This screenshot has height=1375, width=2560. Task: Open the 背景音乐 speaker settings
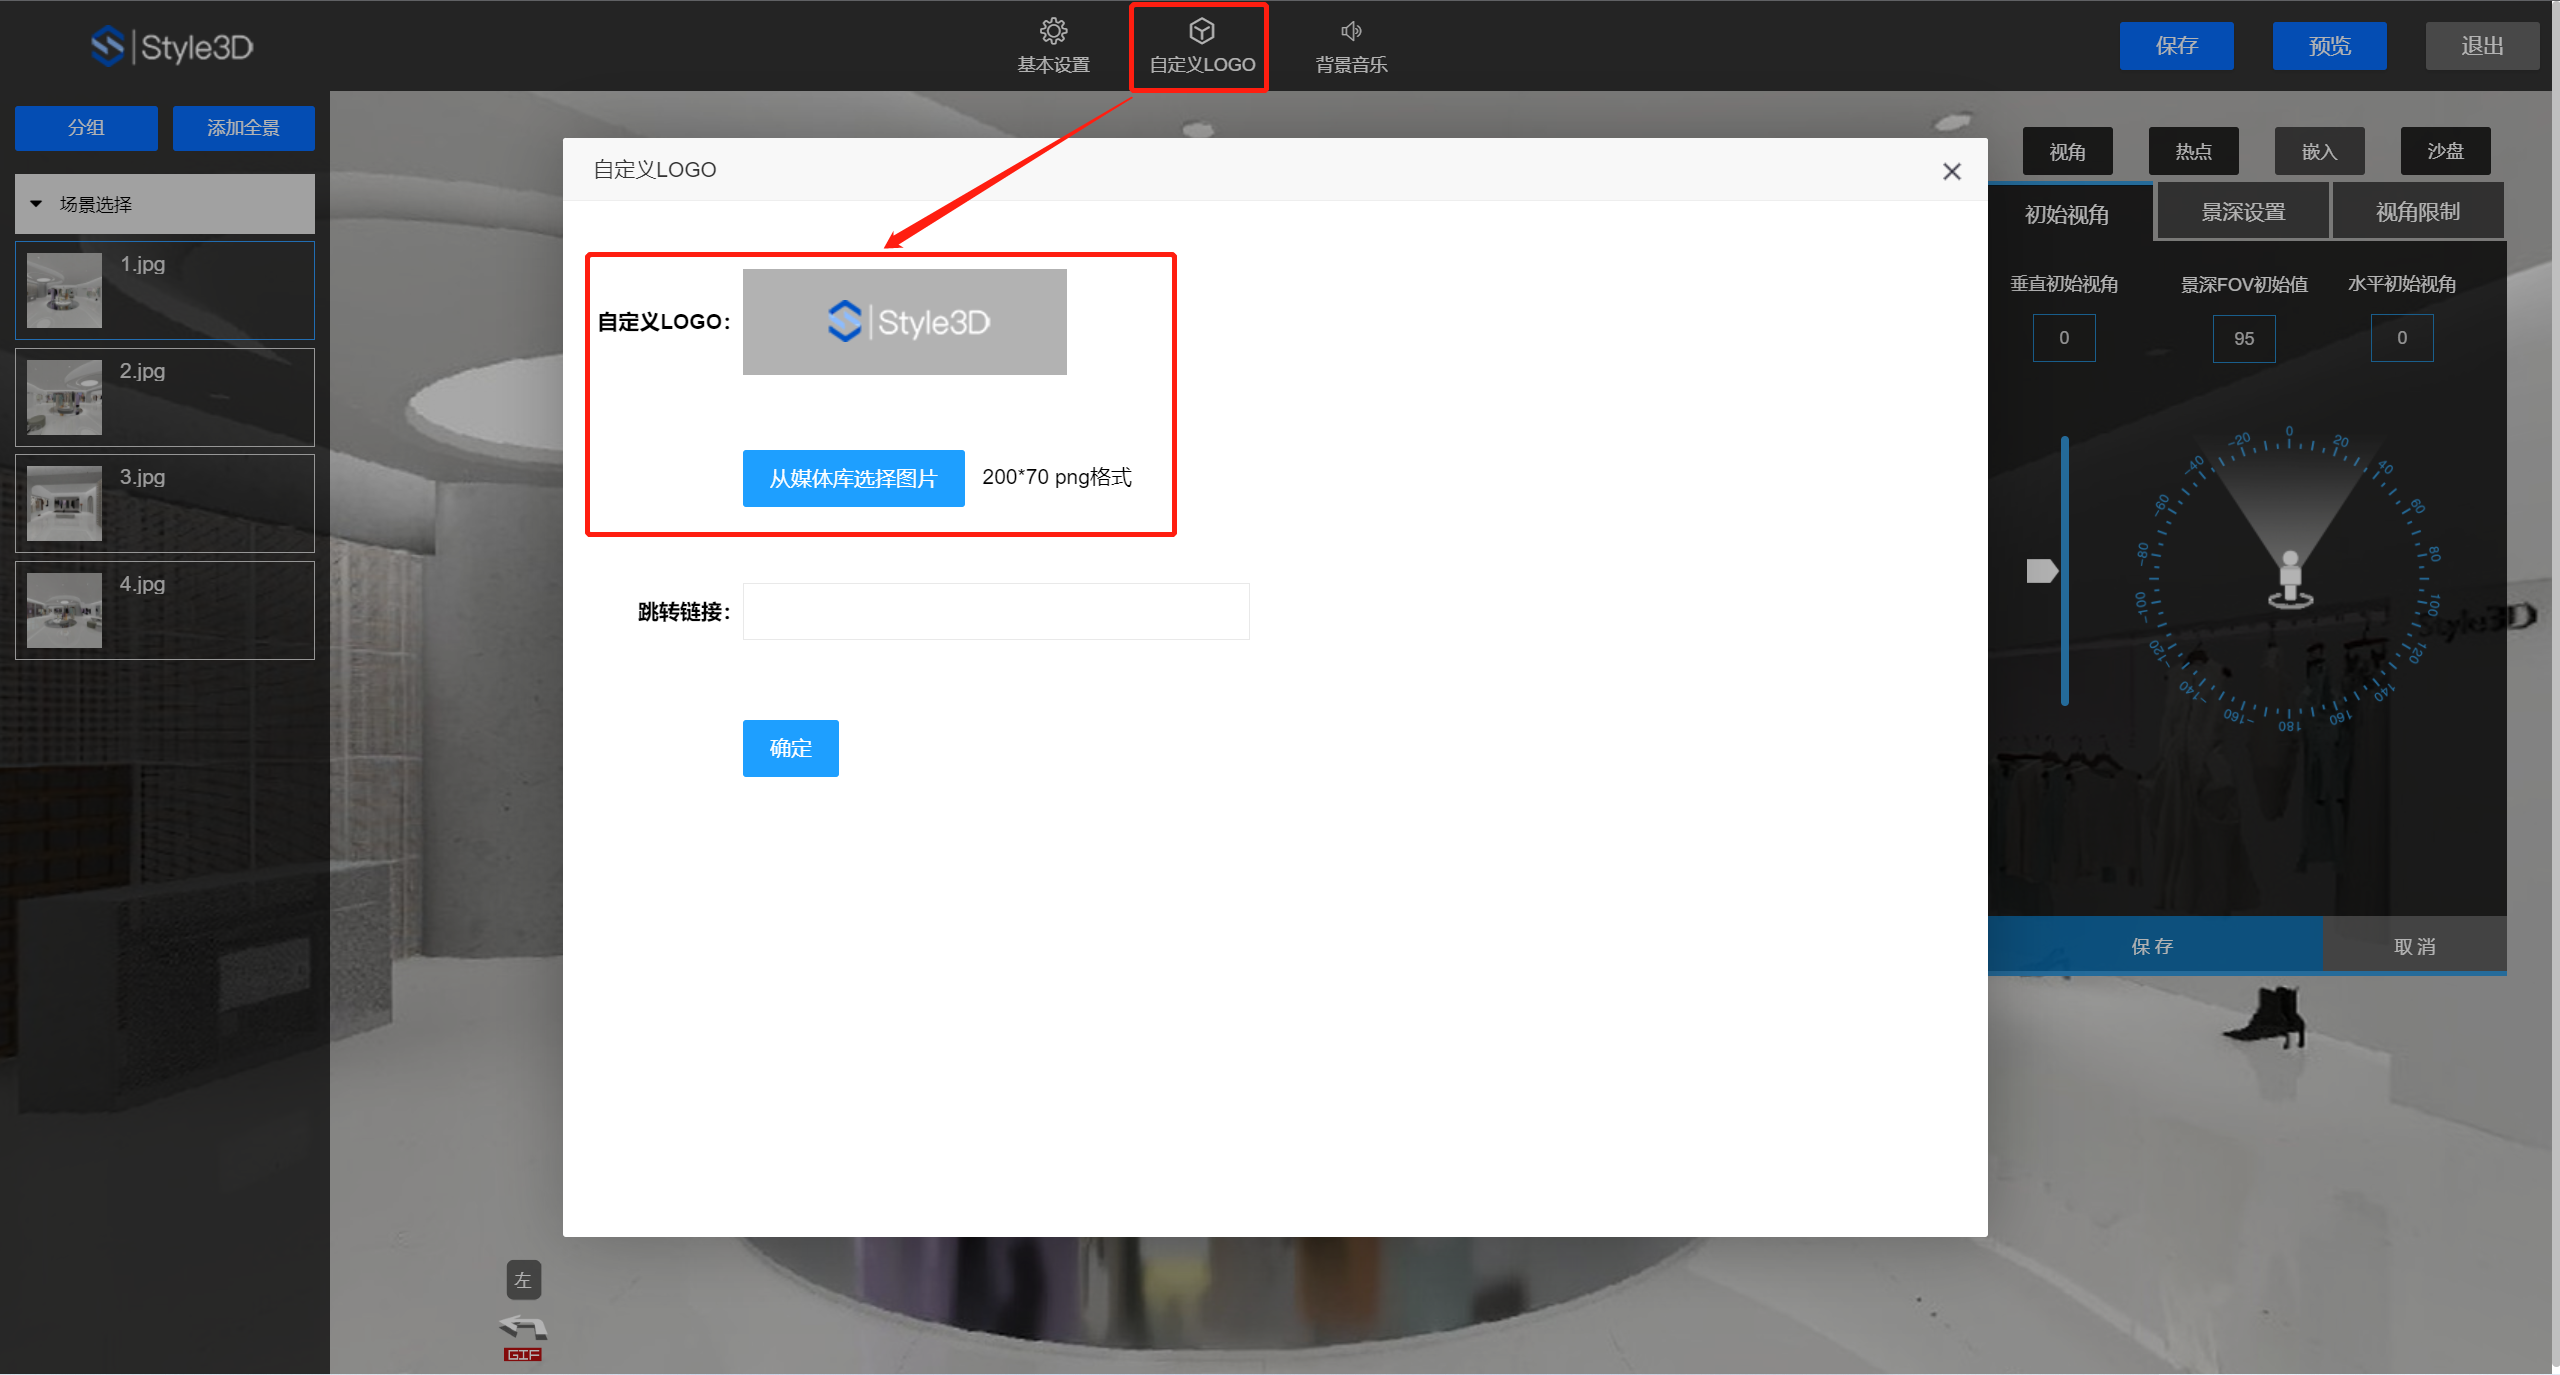[1351, 46]
